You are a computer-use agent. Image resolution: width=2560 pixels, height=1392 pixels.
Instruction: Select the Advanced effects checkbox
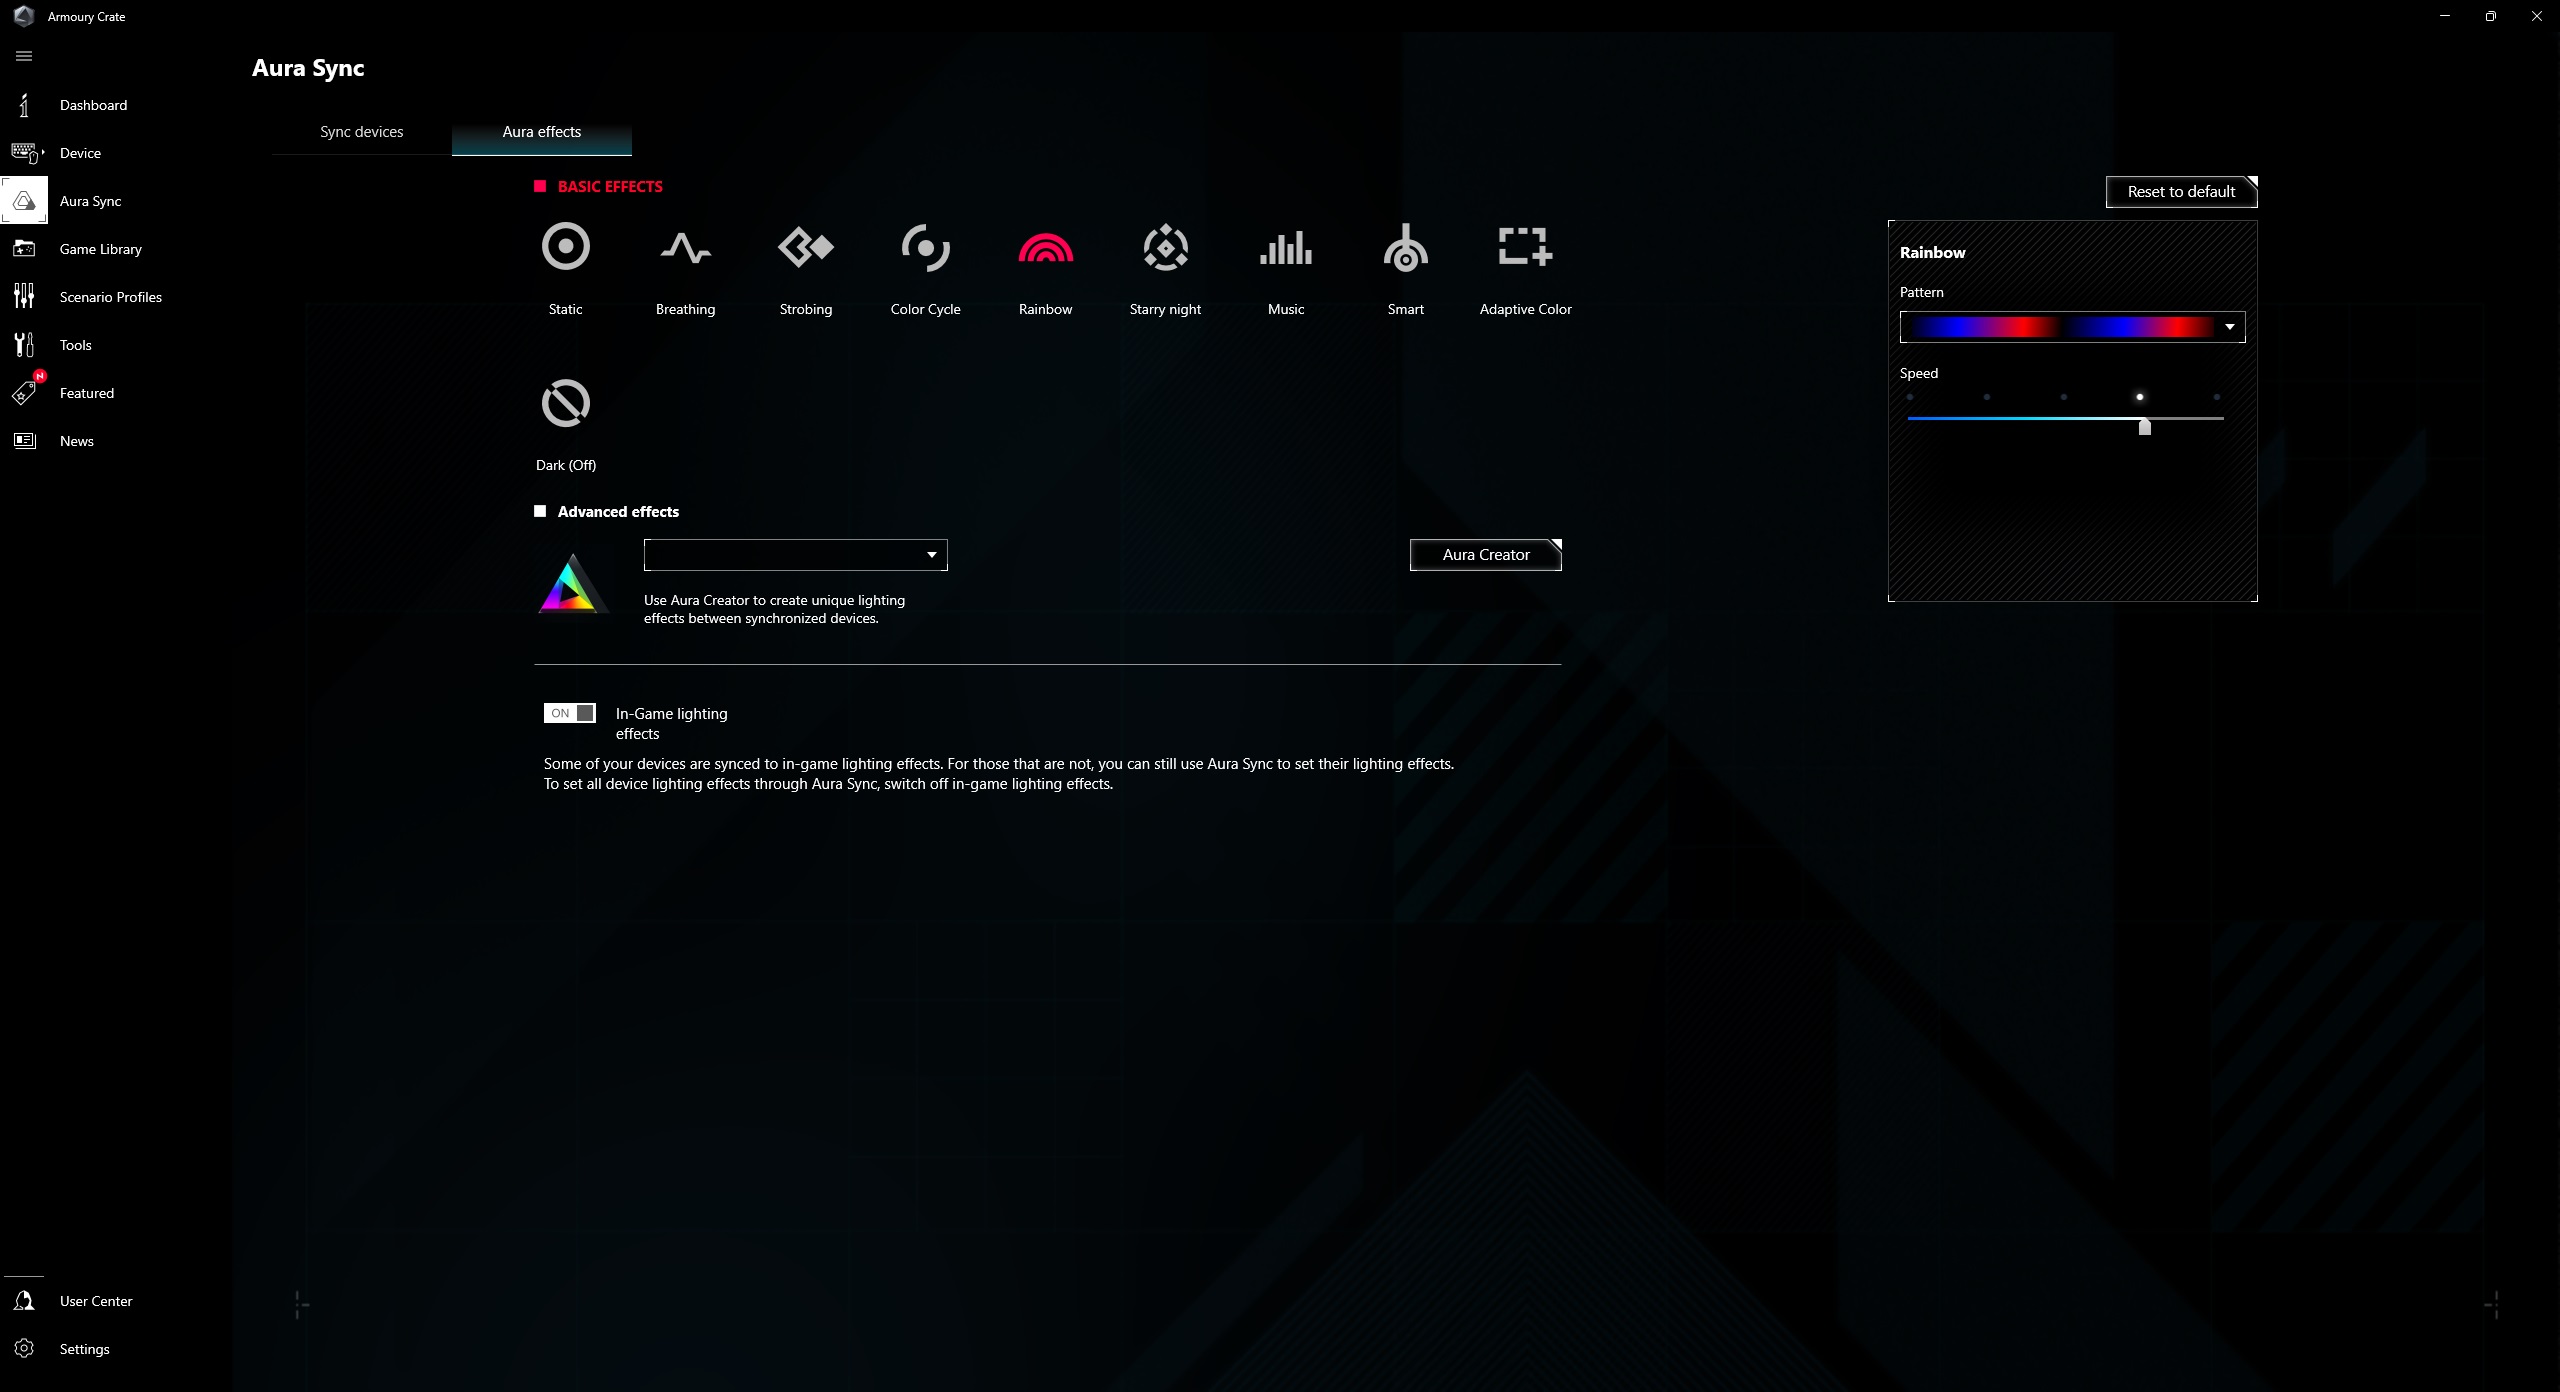(x=540, y=511)
